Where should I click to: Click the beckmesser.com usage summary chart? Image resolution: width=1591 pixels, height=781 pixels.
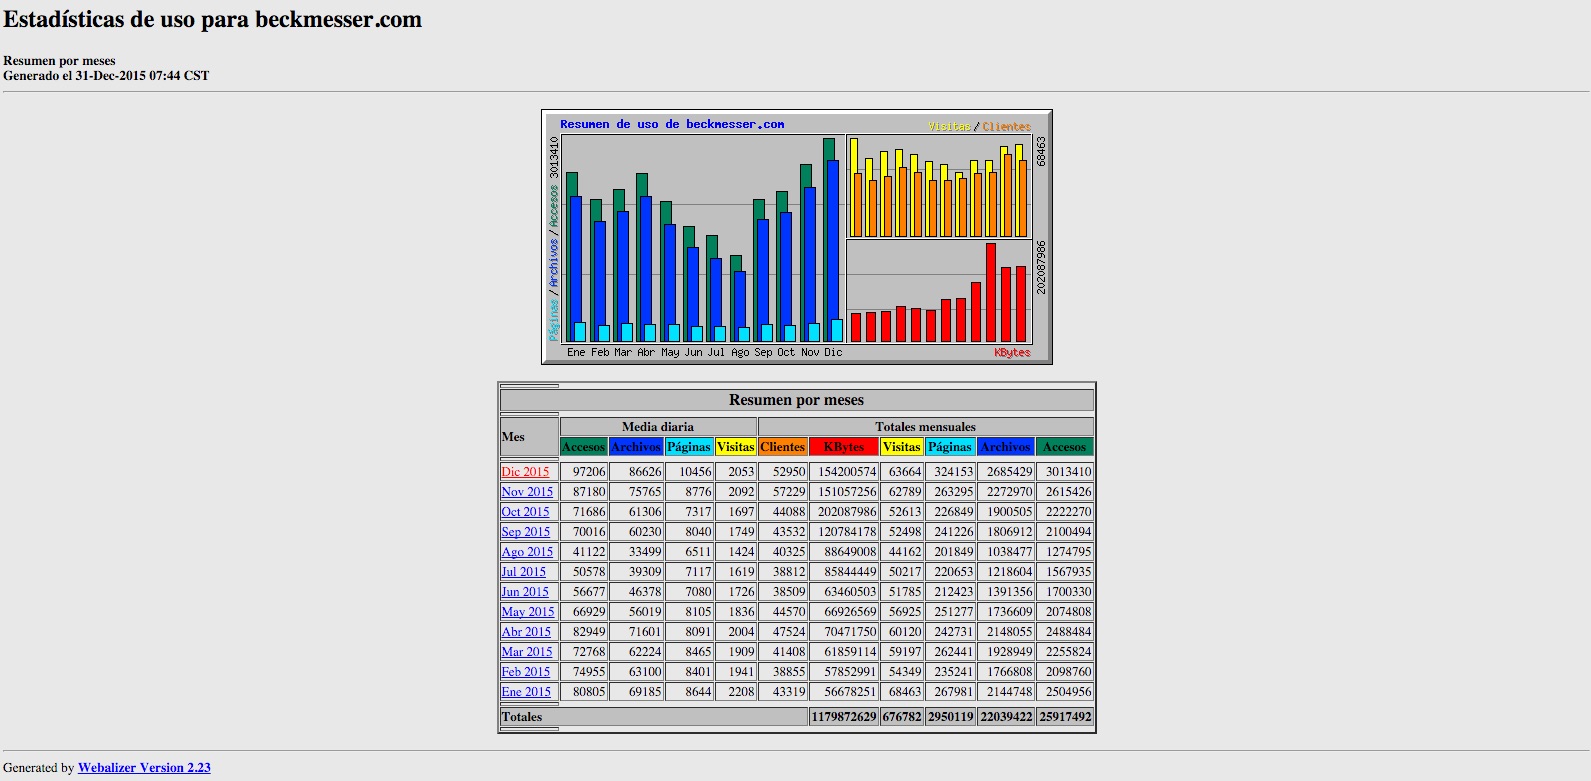pyautogui.click(x=796, y=237)
